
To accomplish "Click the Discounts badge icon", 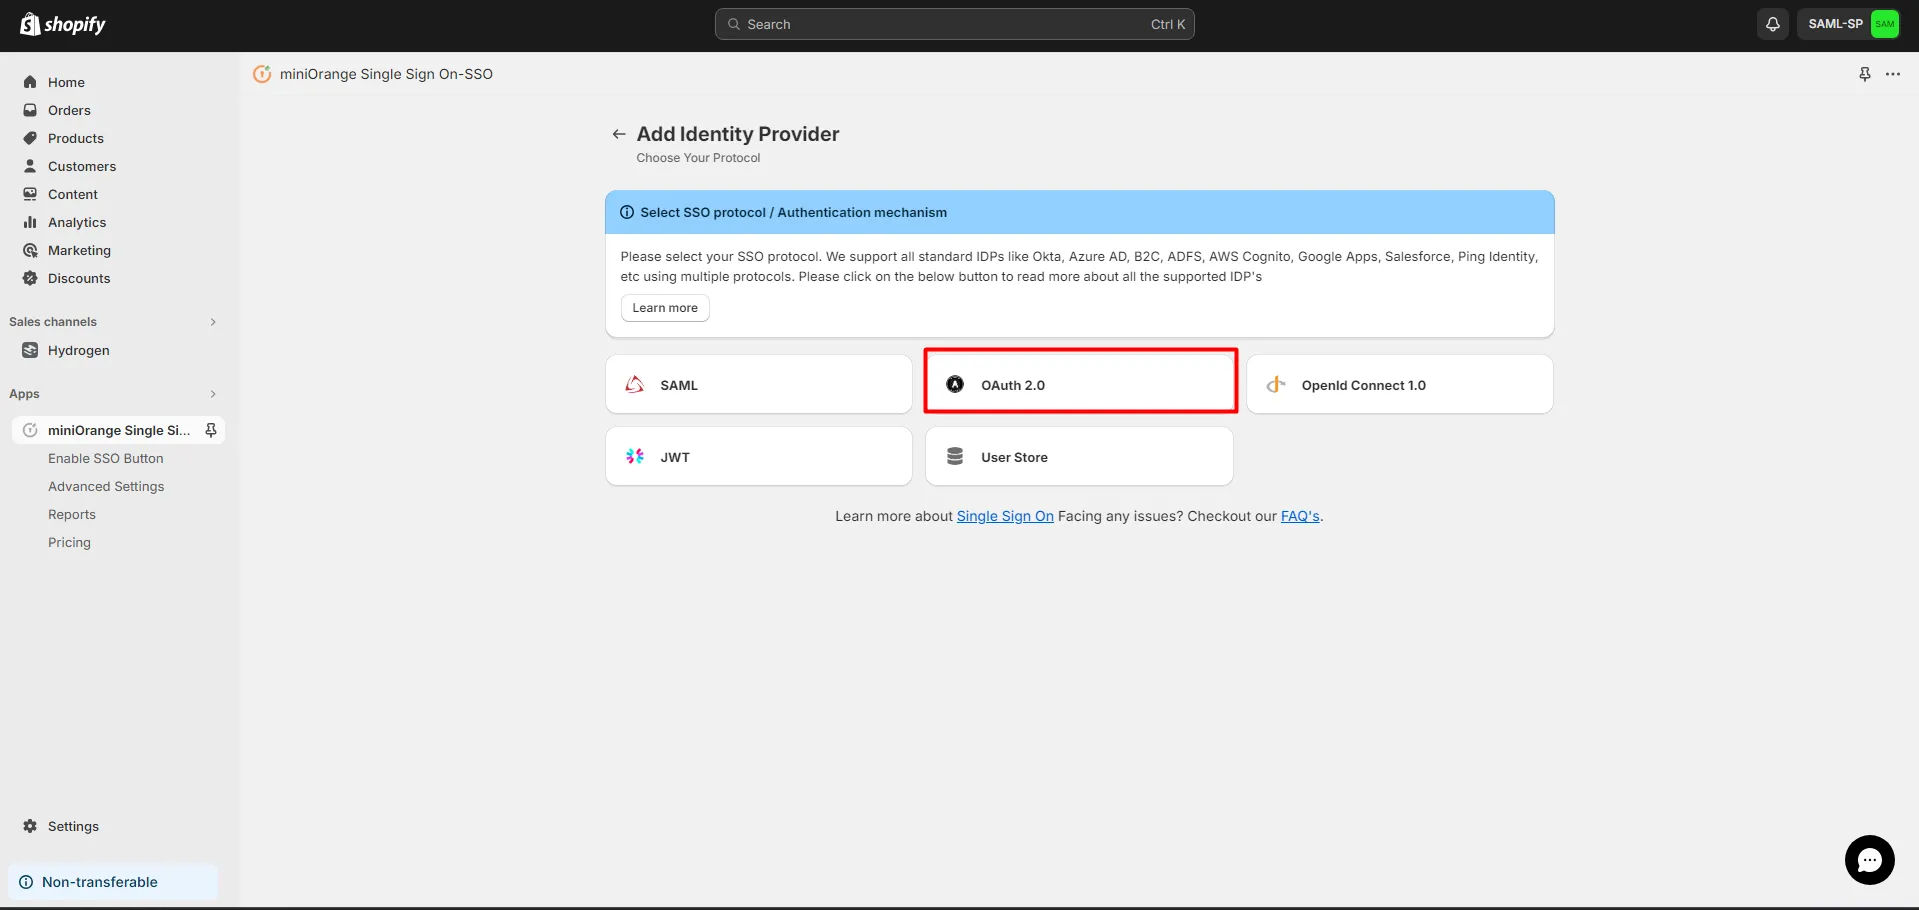I will [30, 278].
